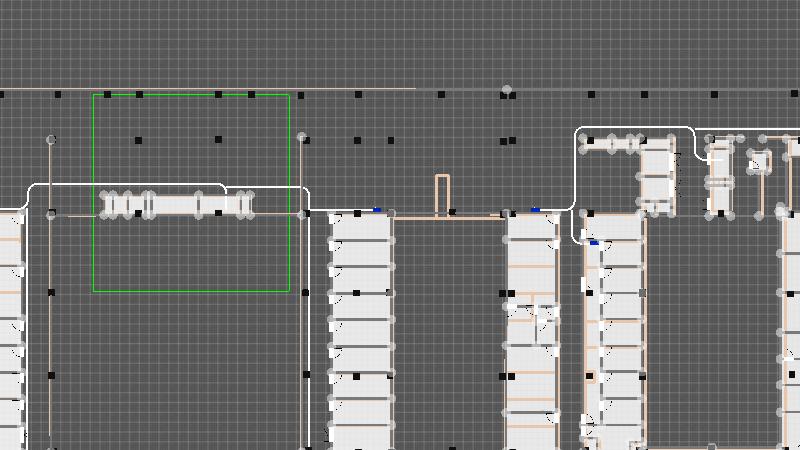The image size is (800, 450).
Task: Click gray node at left end of horizontal wall
Action: (51, 214)
